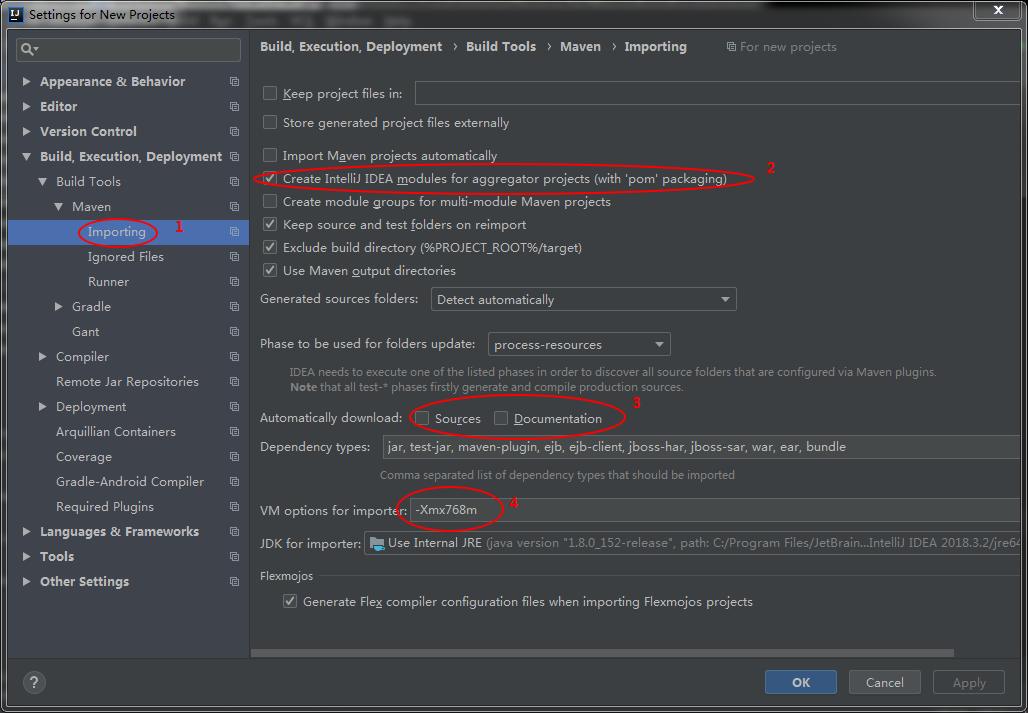The height and width of the screenshot is (713, 1028).
Task: Click Build Tools in breadcrumb
Action: pos(501,47)
